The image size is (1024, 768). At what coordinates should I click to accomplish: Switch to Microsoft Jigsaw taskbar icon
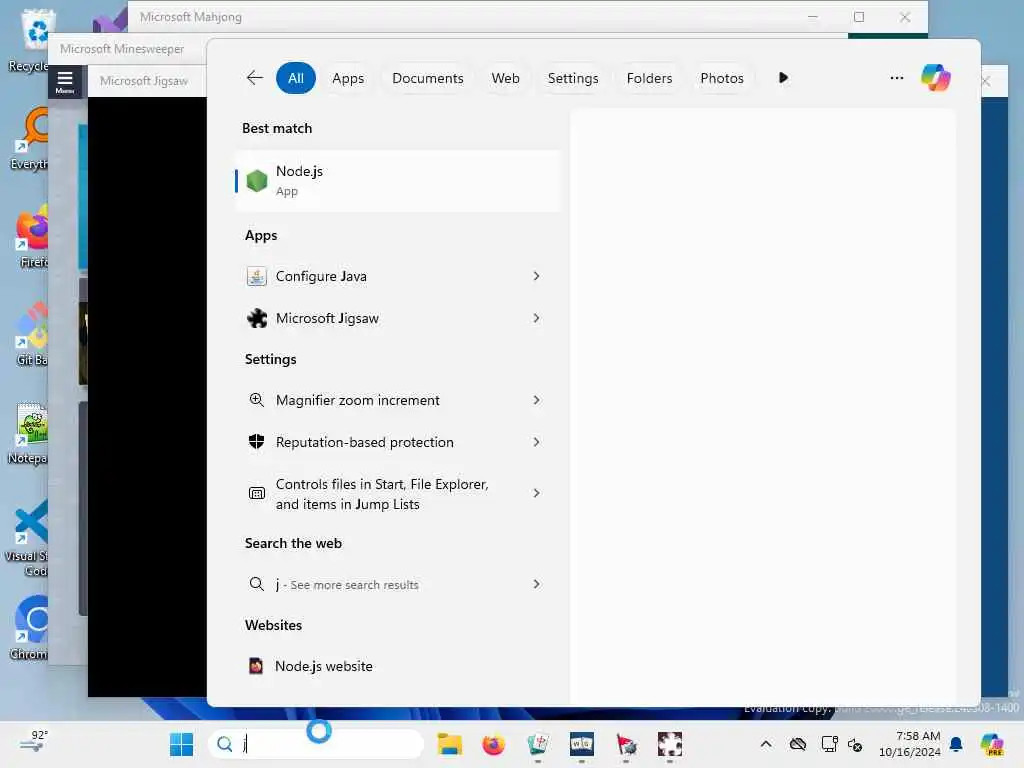click(669, 744)
